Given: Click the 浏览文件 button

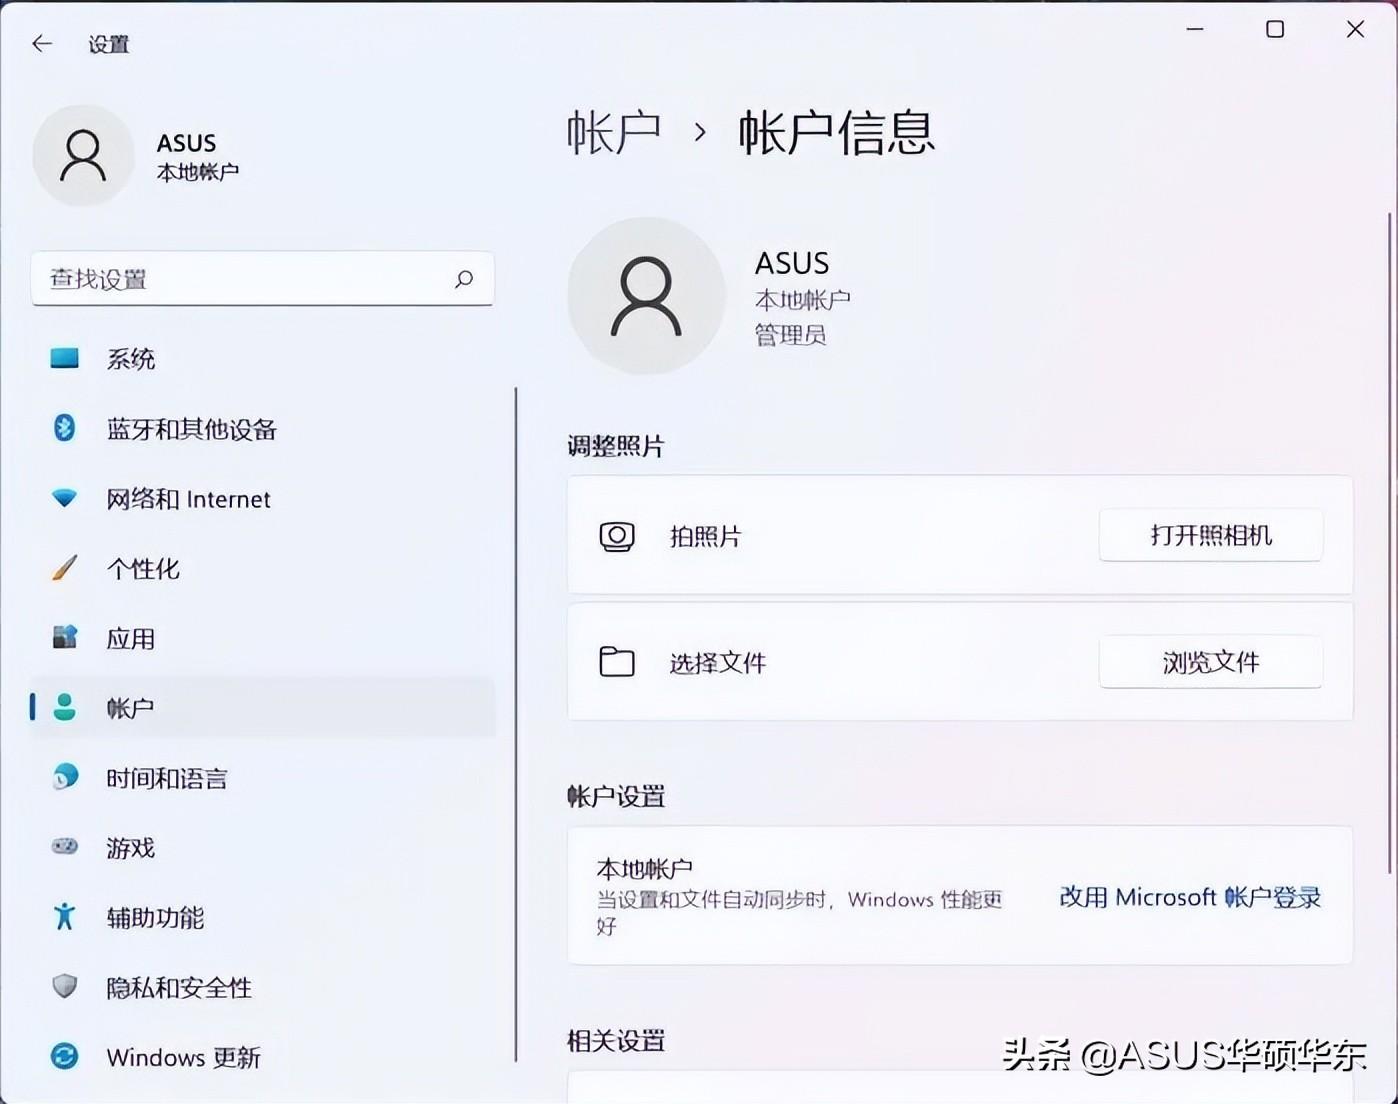Looking at the screenshot, I should (x=1211, y=662).
